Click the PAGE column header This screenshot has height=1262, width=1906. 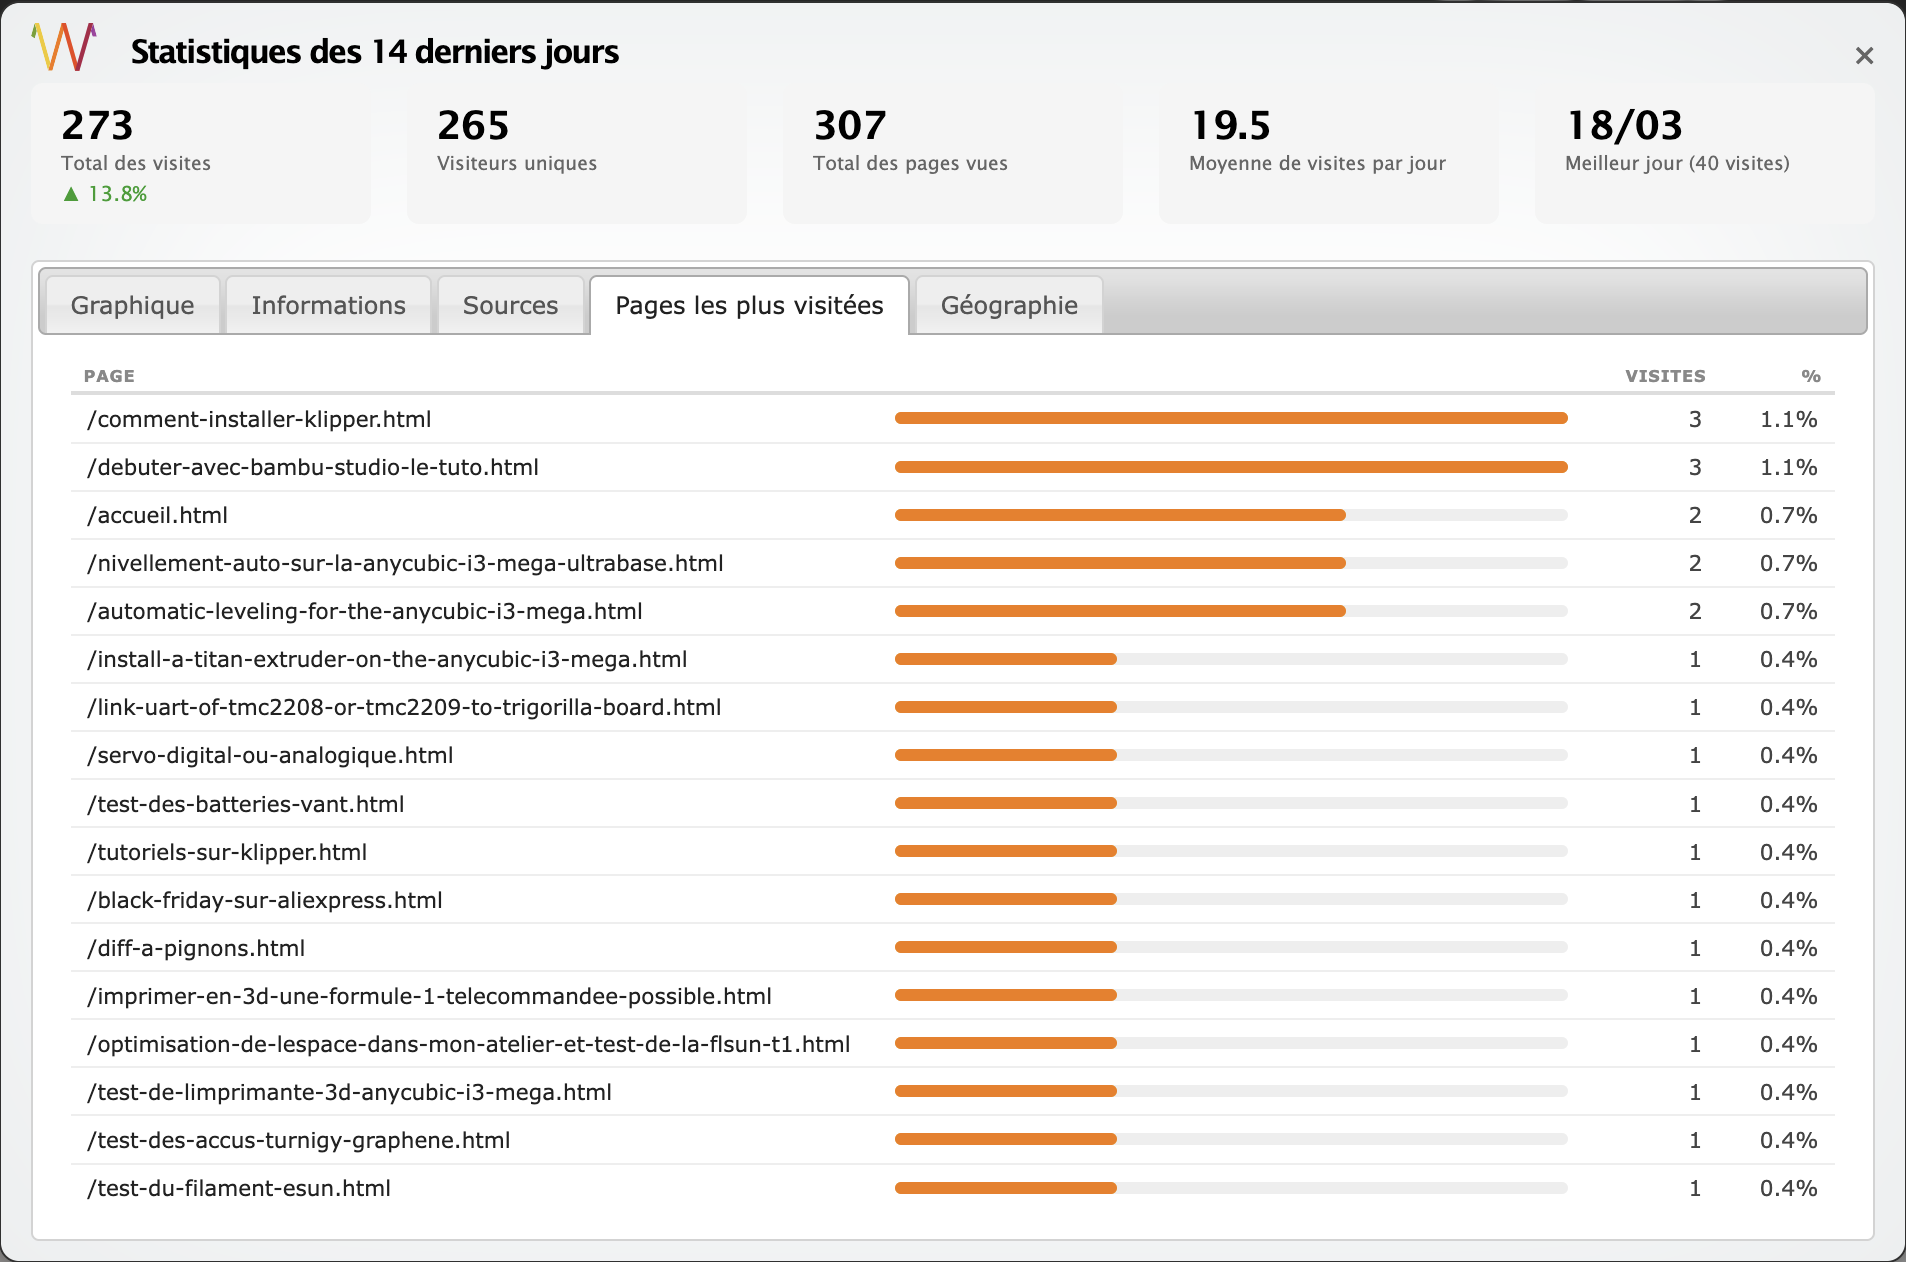click(x=109, y=376)
